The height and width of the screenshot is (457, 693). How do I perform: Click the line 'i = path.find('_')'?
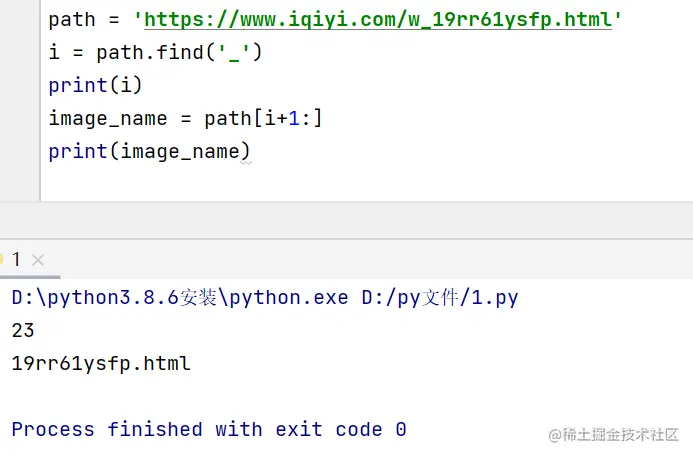(x=156, y=53)
